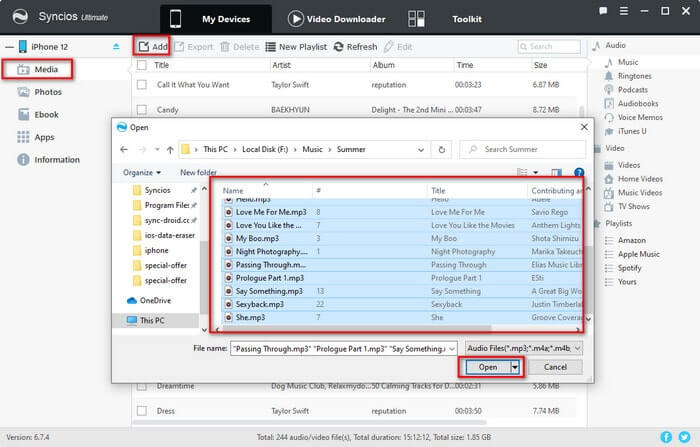Click the file list vertical scrollbar
This screenshot has width=700, height=447.
(588, 279)
